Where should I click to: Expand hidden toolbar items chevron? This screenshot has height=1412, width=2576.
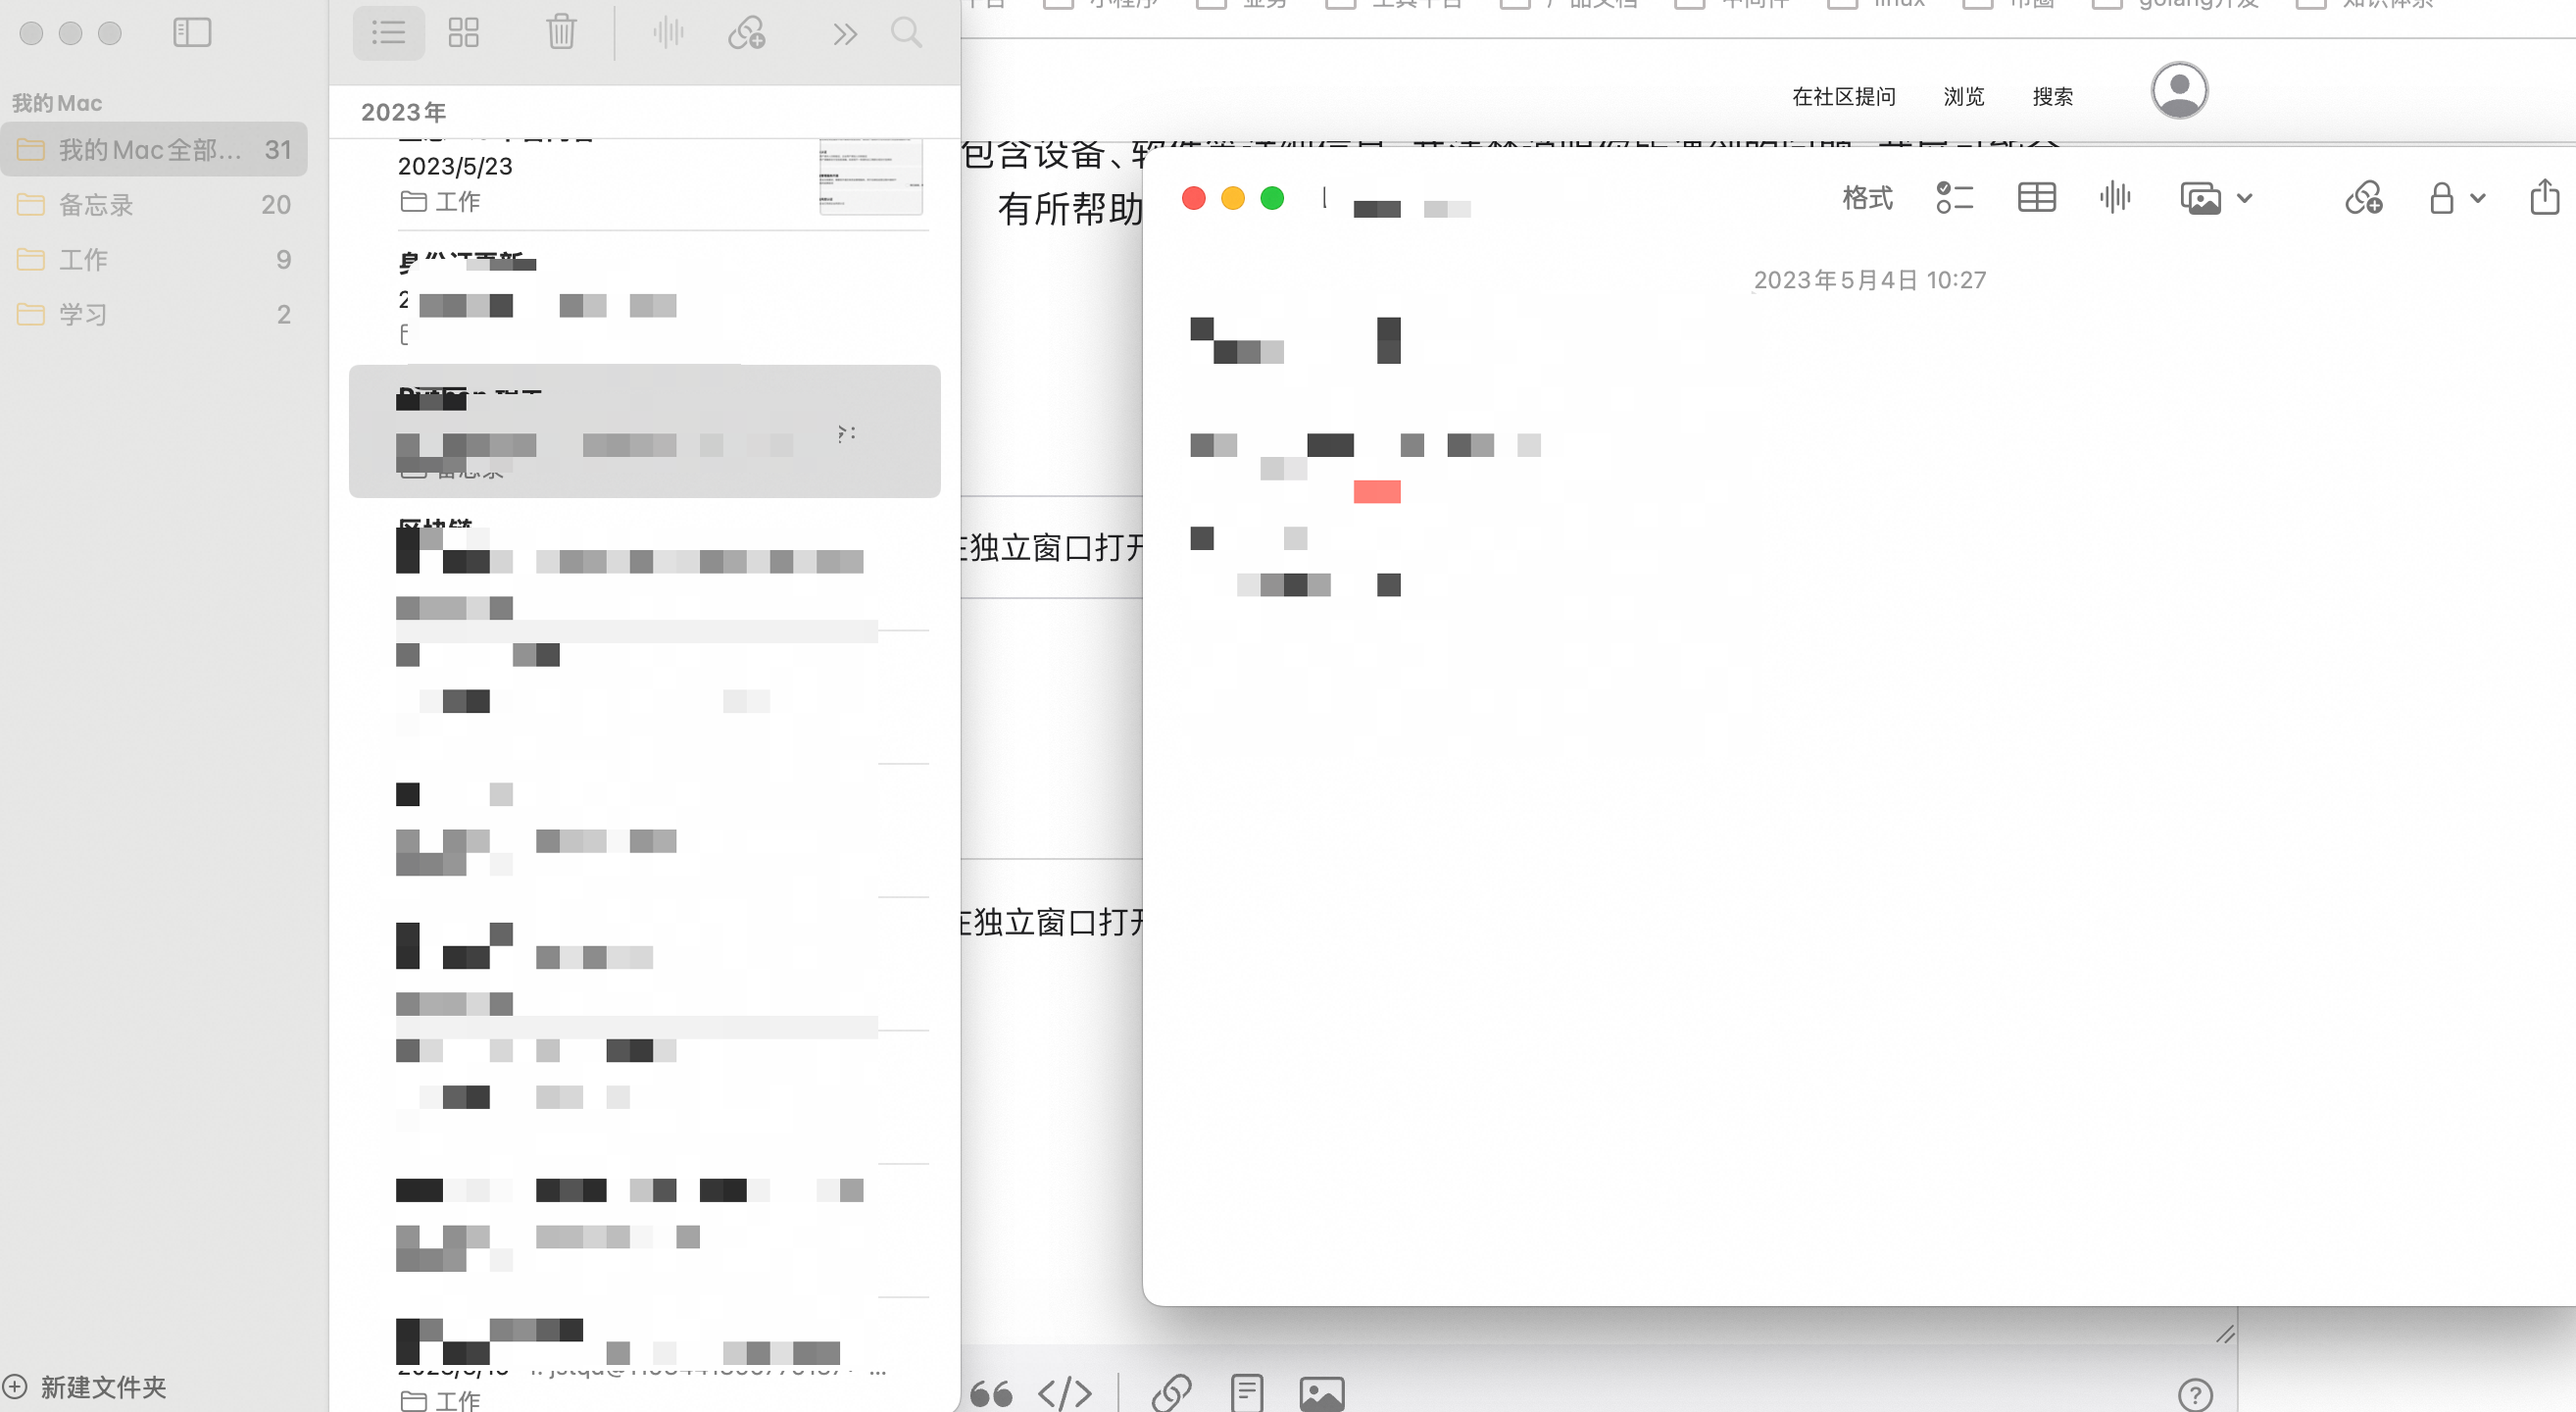click(x=845, y=35)
